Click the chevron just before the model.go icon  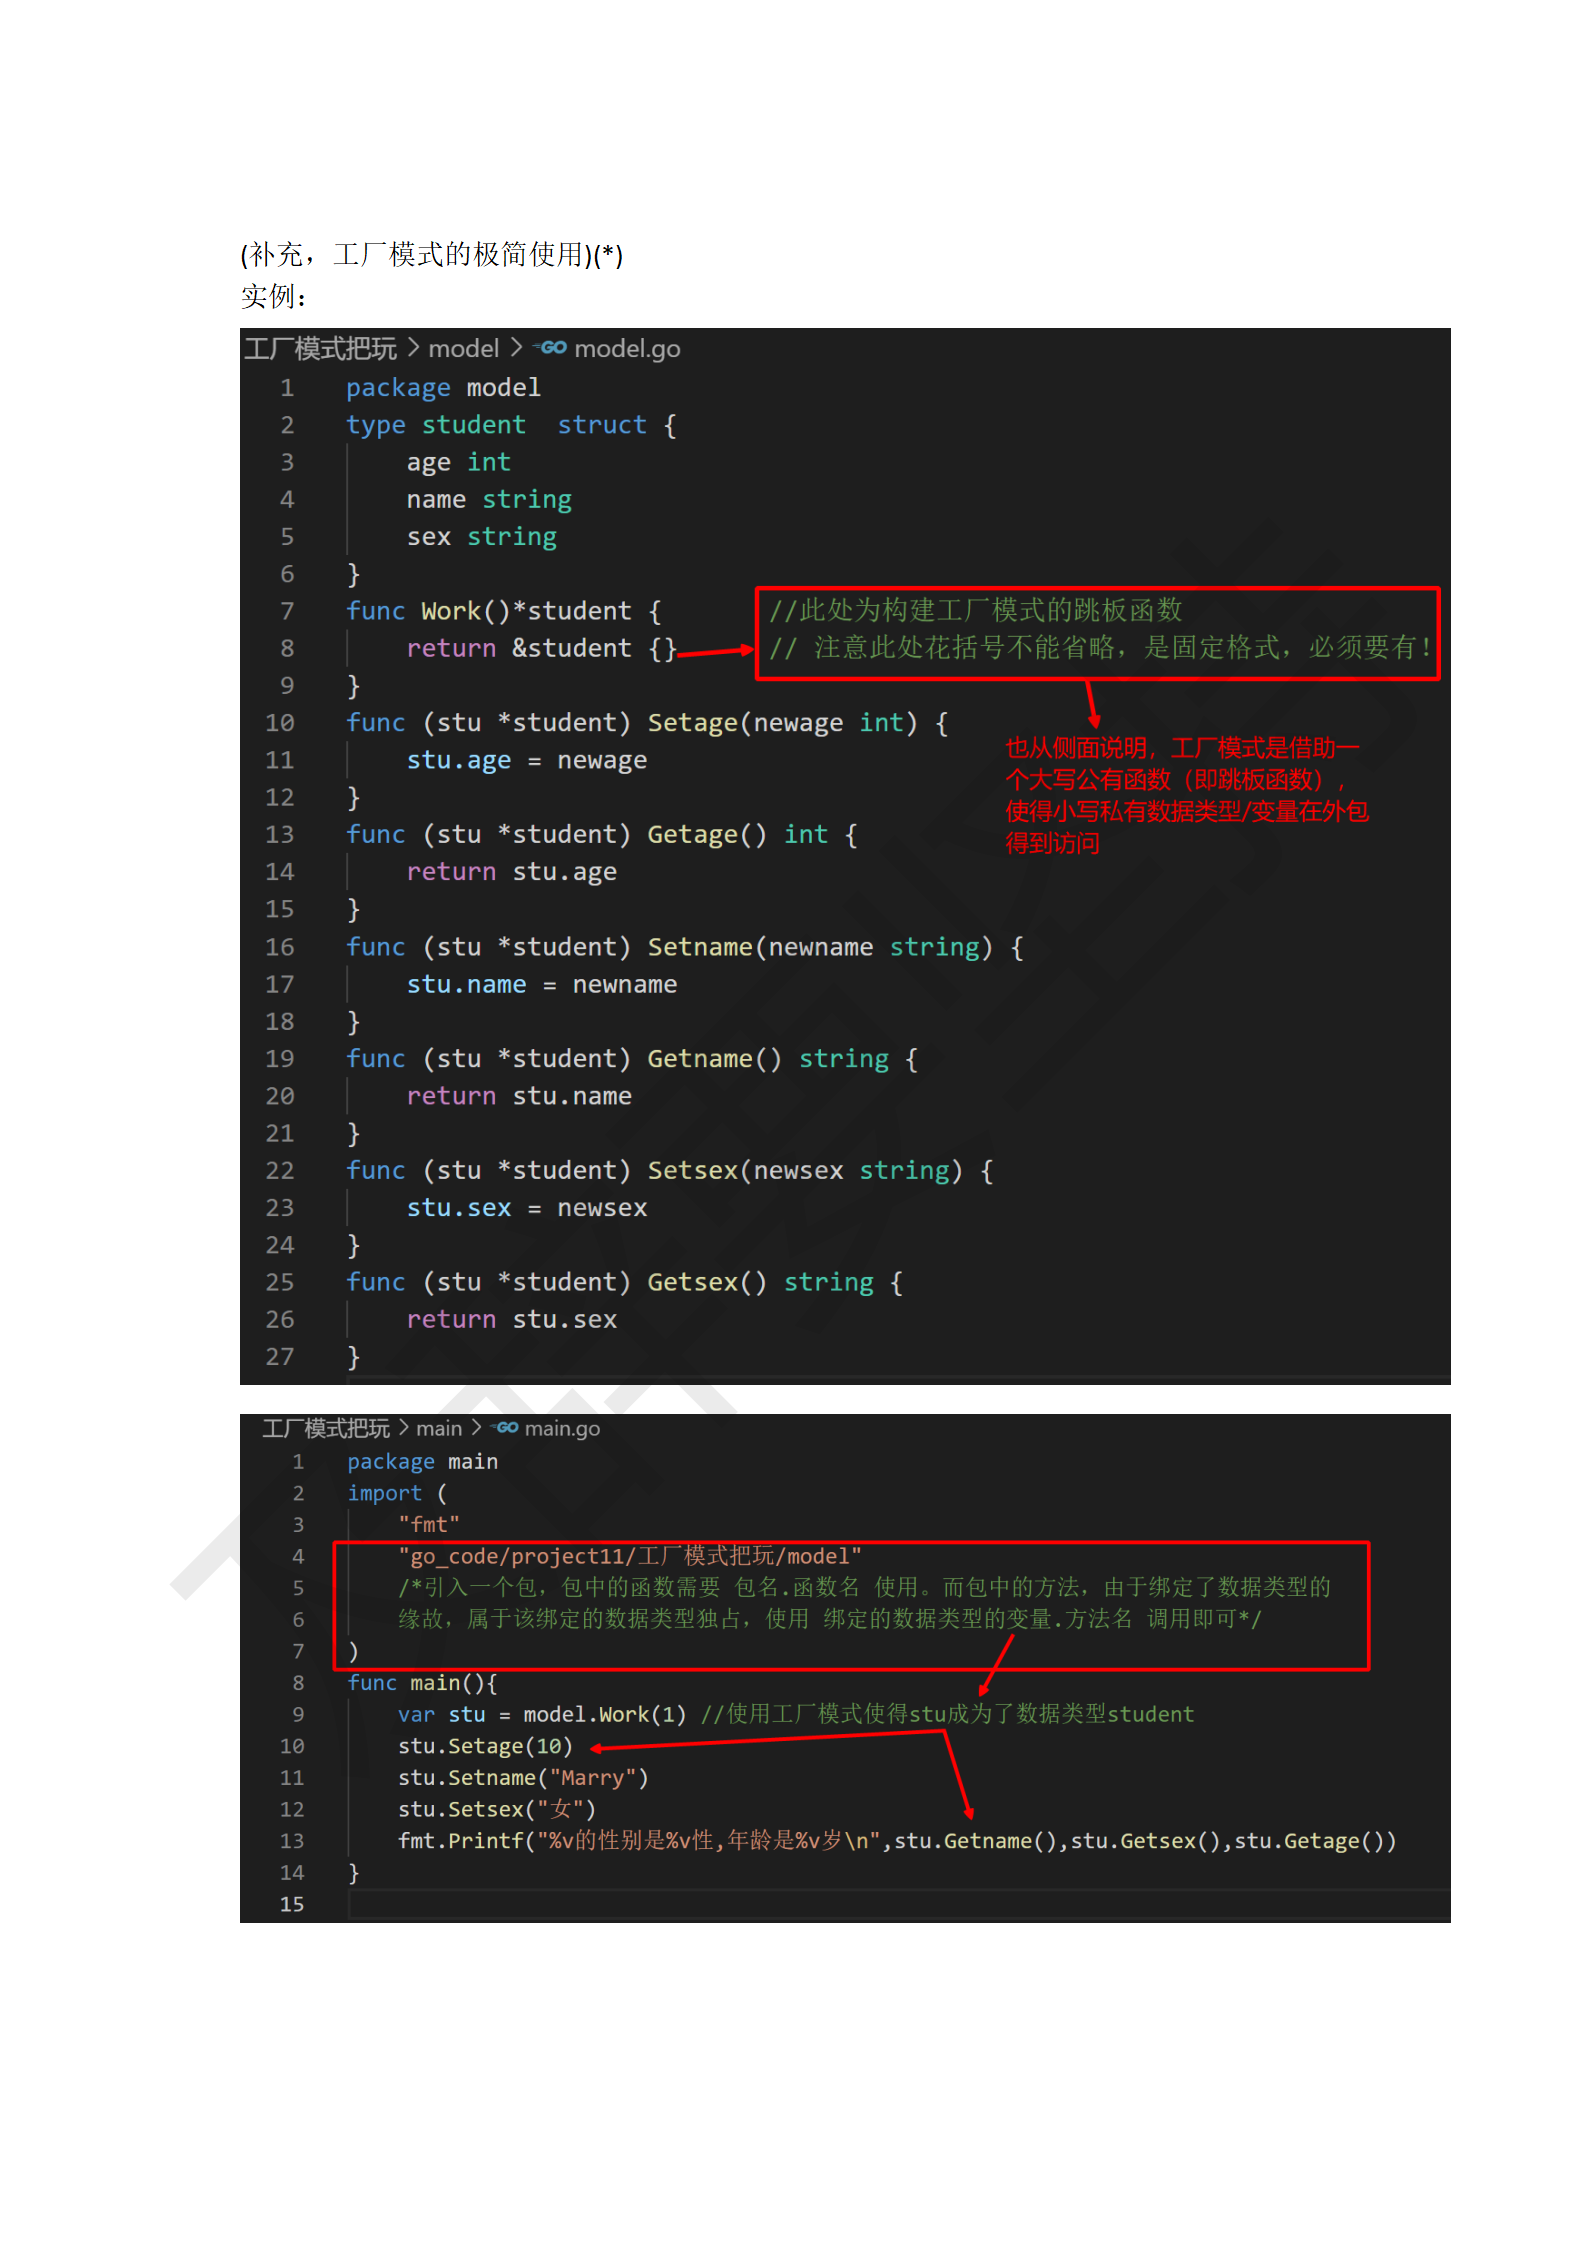(x=516, y=348)
